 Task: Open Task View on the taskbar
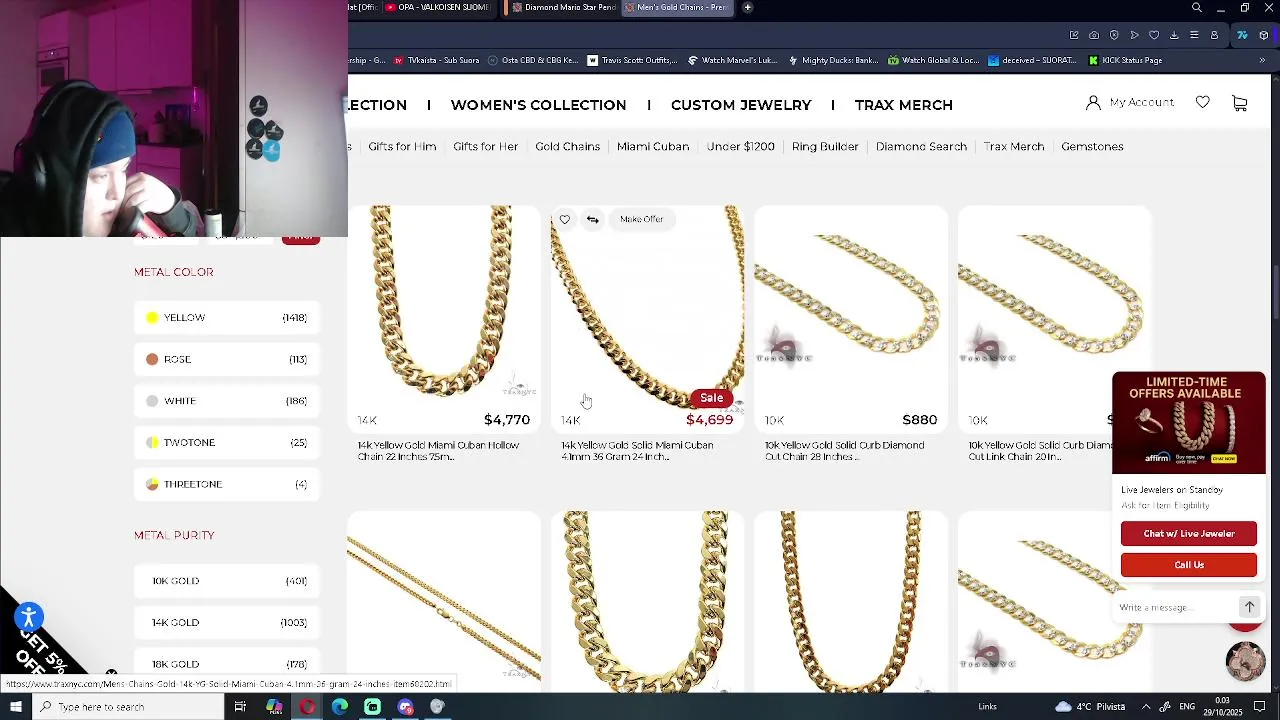tap(240, 707)
